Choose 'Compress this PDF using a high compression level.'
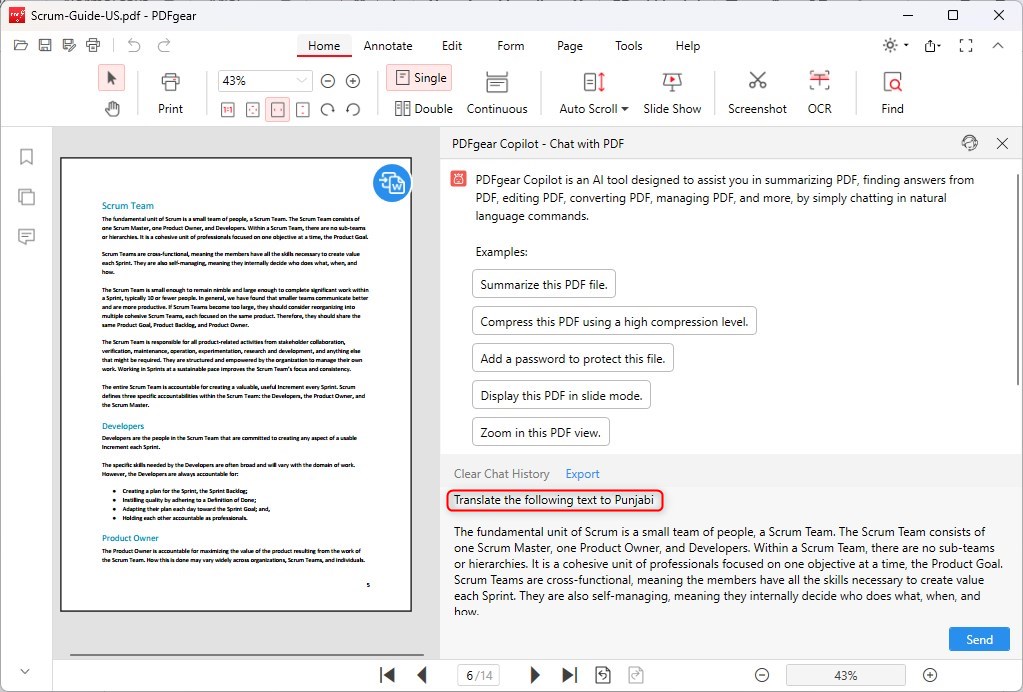 pos(614,321)
